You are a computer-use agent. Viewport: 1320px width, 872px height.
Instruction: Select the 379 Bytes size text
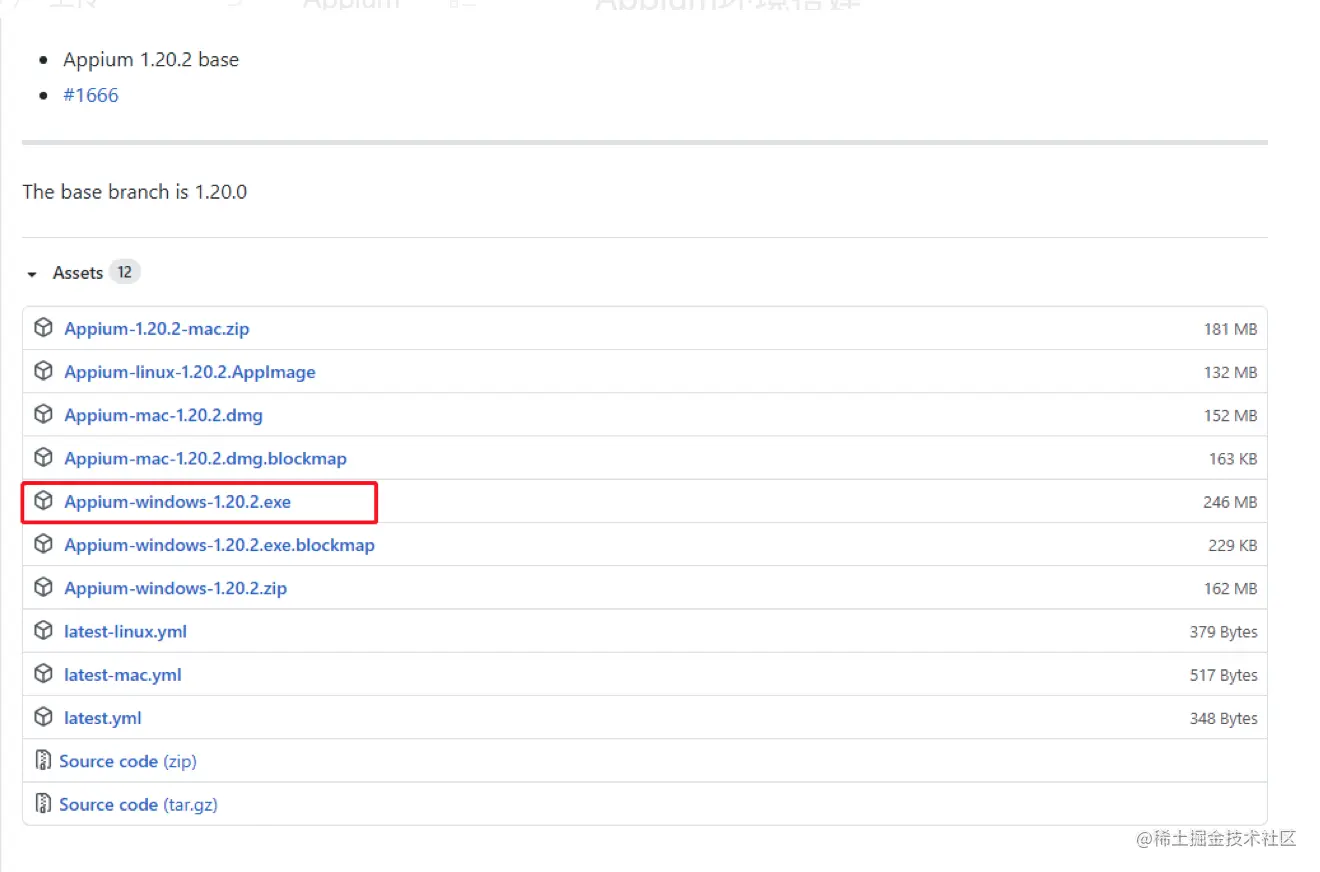click(x=1224, y=632)
